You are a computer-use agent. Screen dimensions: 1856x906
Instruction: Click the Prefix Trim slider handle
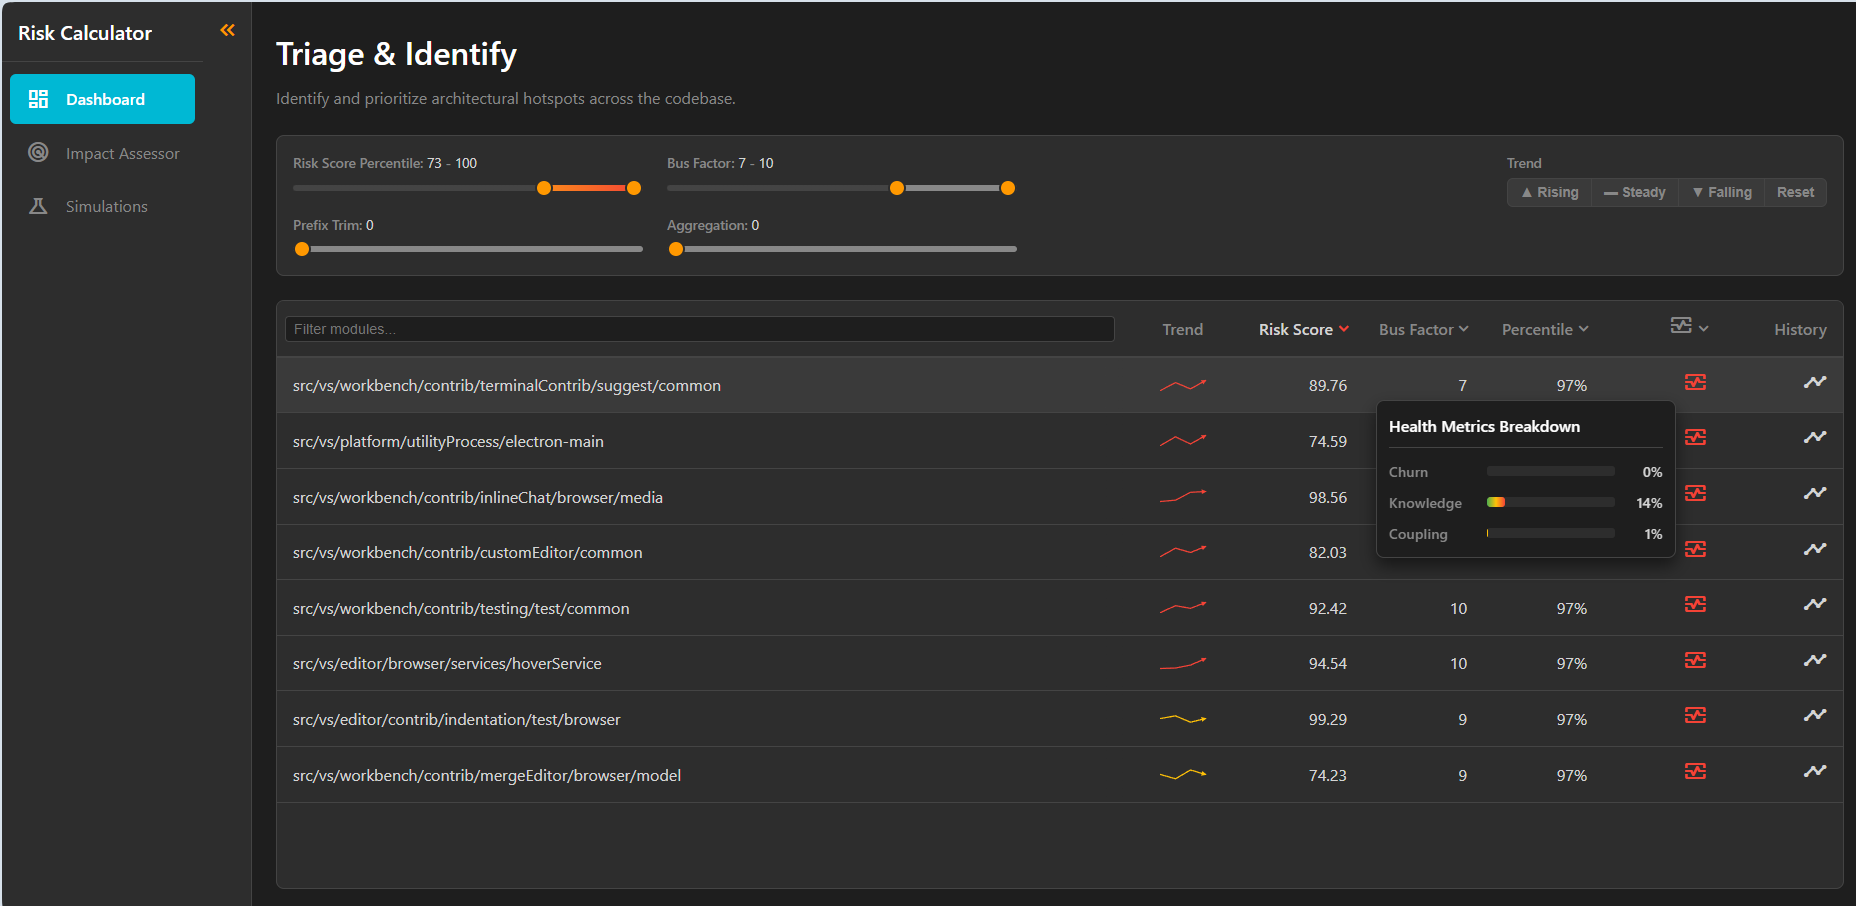pyautogui.click(x=302, y=249)
